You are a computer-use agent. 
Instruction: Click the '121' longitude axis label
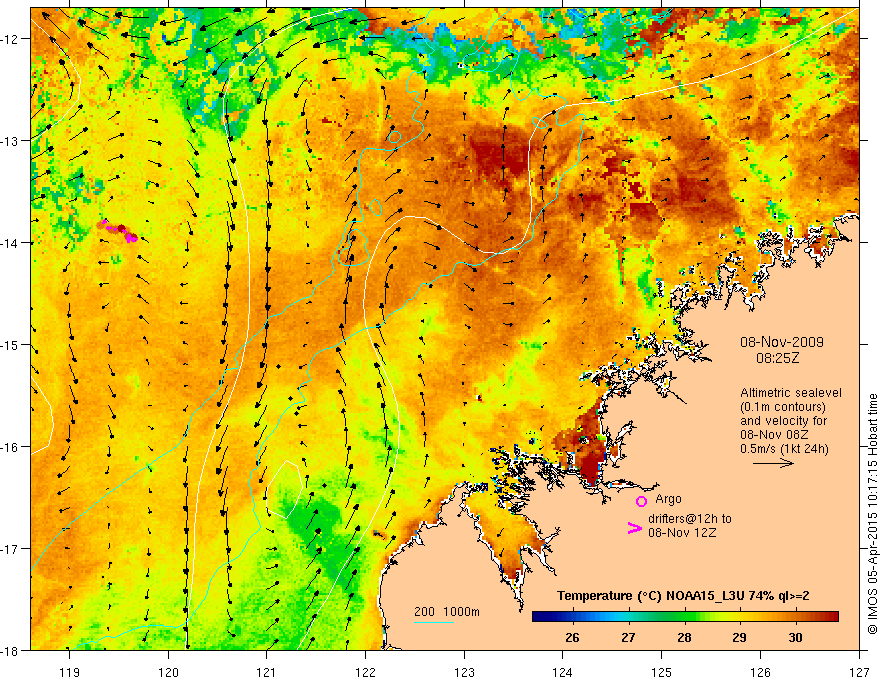click(x=267, y=672)
